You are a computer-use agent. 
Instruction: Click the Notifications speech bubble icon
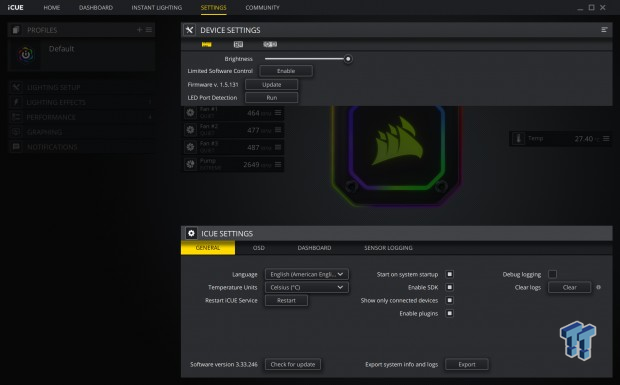pyautogui.click(x=16, y=147)
